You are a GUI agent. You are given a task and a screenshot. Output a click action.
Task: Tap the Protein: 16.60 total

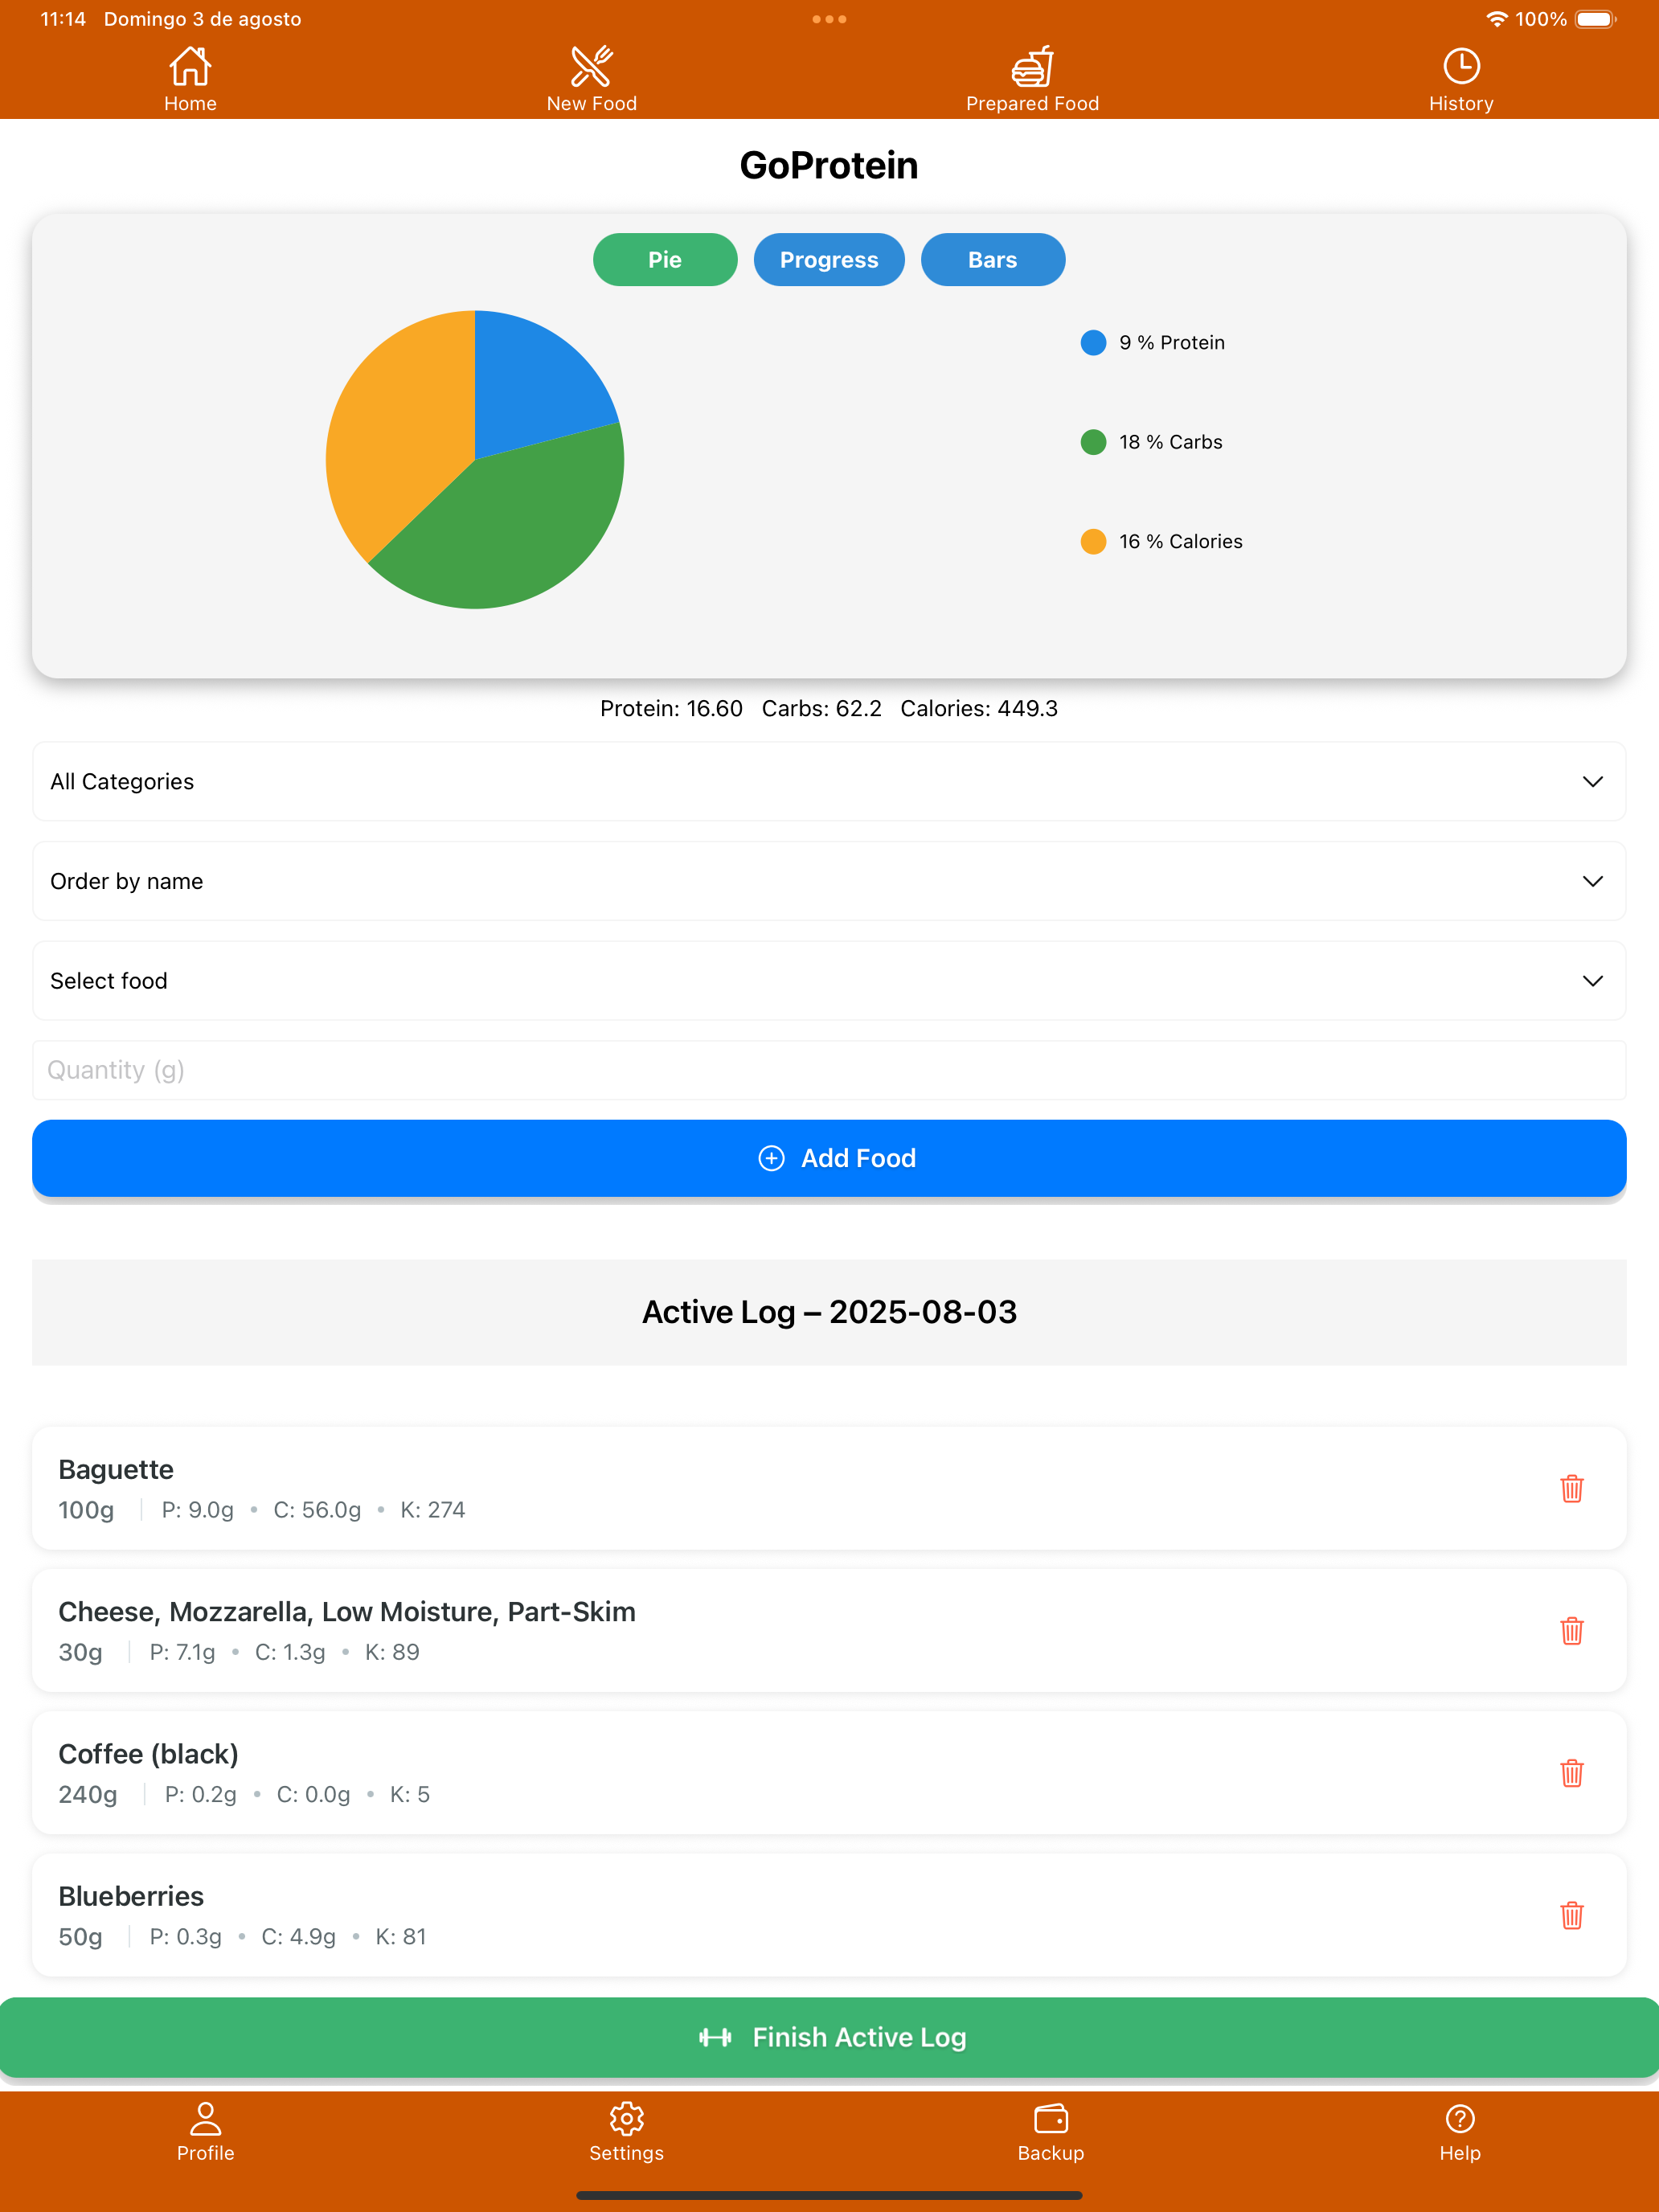[x=671, y=708]
